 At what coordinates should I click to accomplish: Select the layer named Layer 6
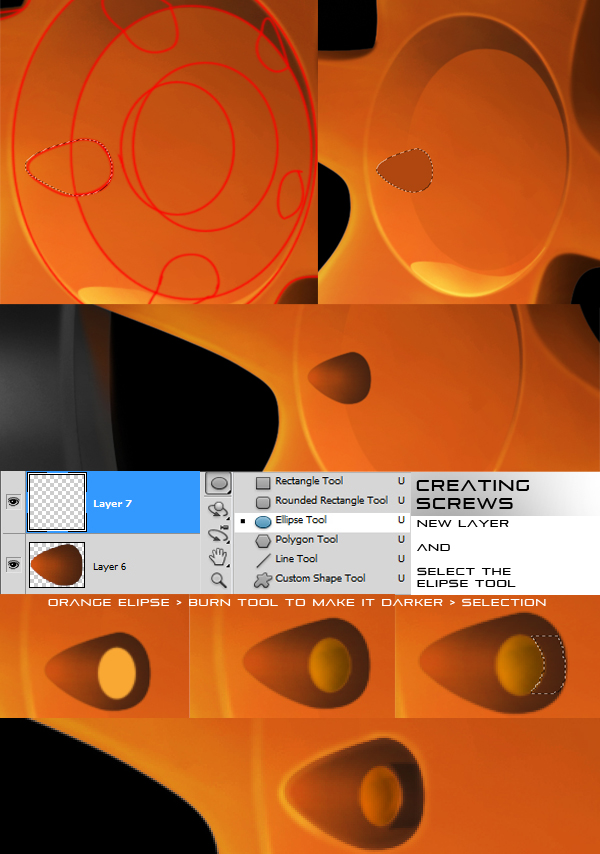[113, 565]
